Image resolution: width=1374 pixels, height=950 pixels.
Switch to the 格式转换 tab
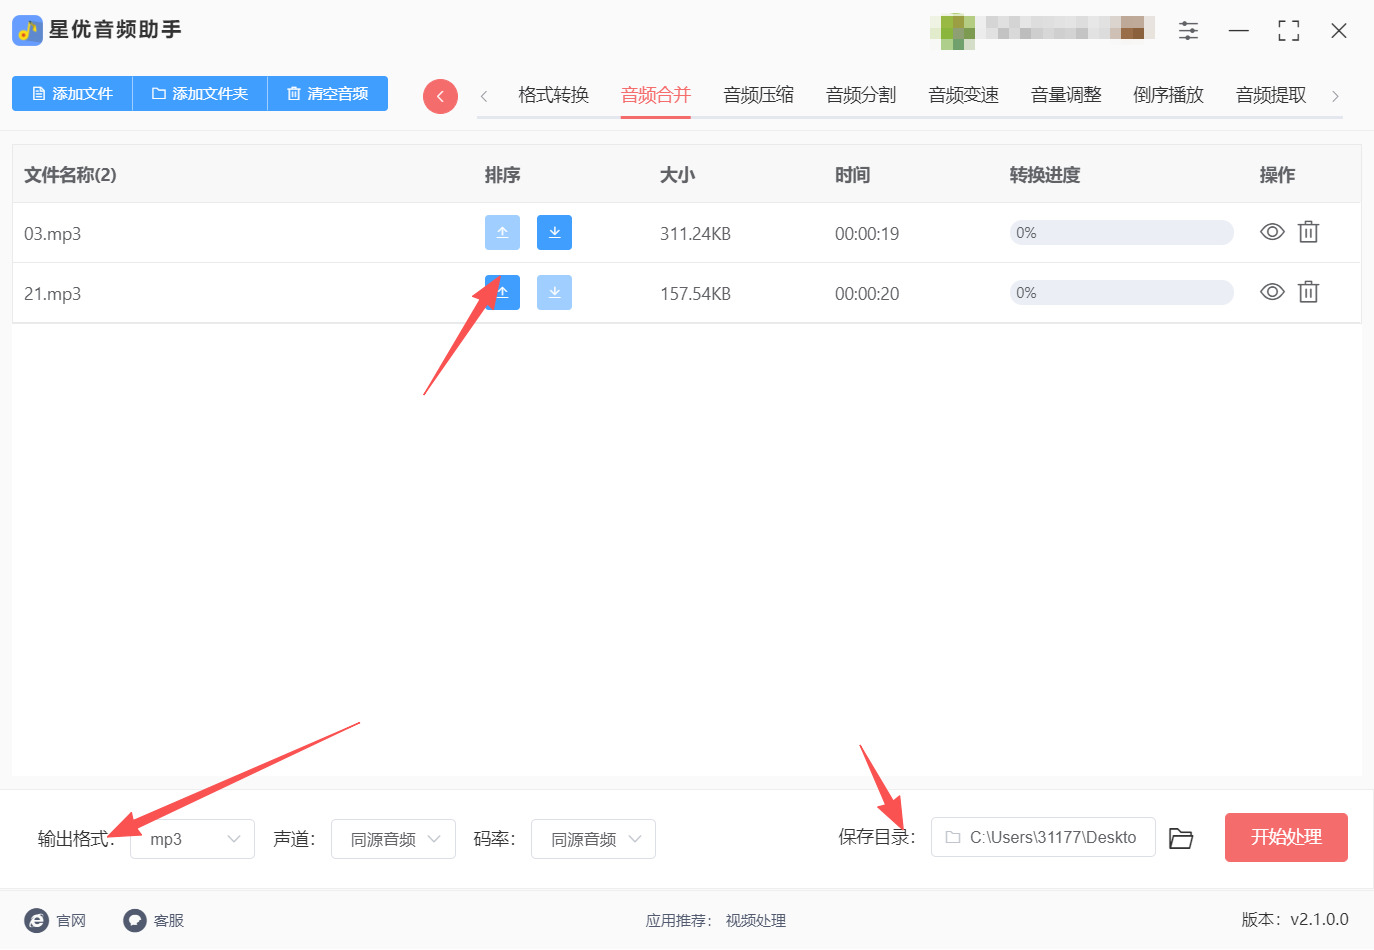553,95
